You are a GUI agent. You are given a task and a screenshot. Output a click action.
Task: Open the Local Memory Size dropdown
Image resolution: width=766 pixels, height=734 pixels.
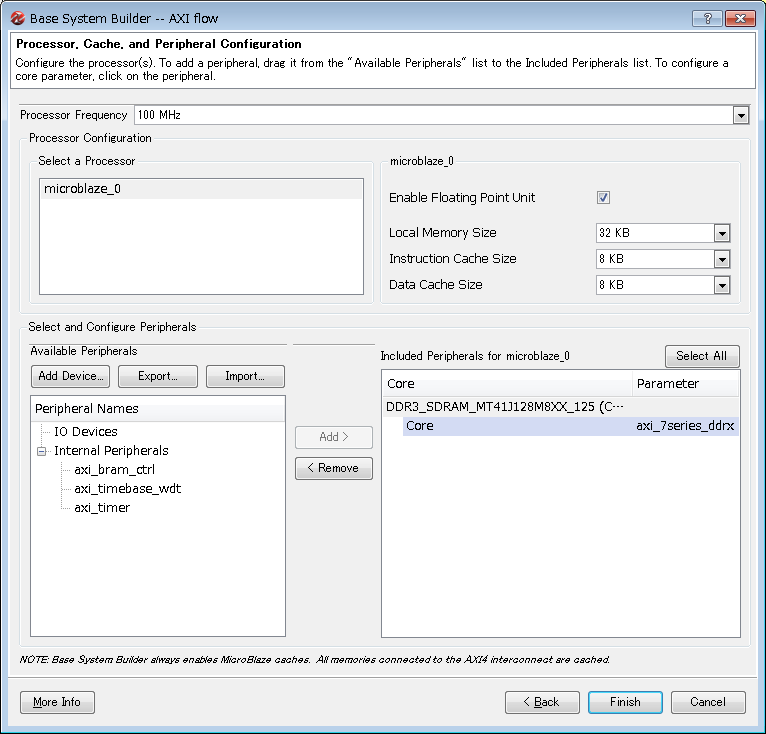pyautogui.click(x=722, y=233)
